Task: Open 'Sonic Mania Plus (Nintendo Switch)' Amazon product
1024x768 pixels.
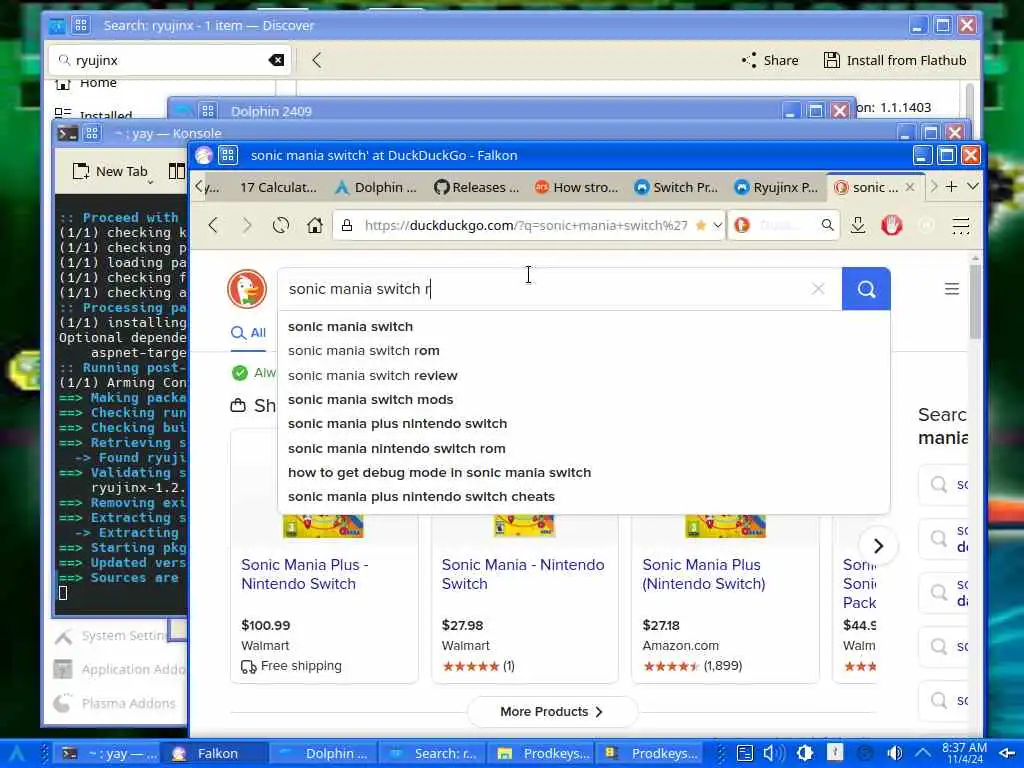Action: (x=703, y=574)
